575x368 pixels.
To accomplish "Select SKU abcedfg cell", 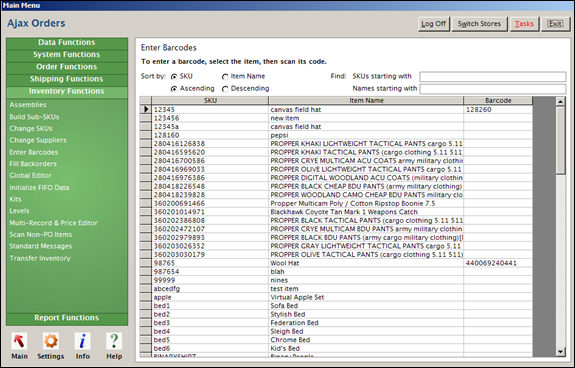I will [210, 289].
